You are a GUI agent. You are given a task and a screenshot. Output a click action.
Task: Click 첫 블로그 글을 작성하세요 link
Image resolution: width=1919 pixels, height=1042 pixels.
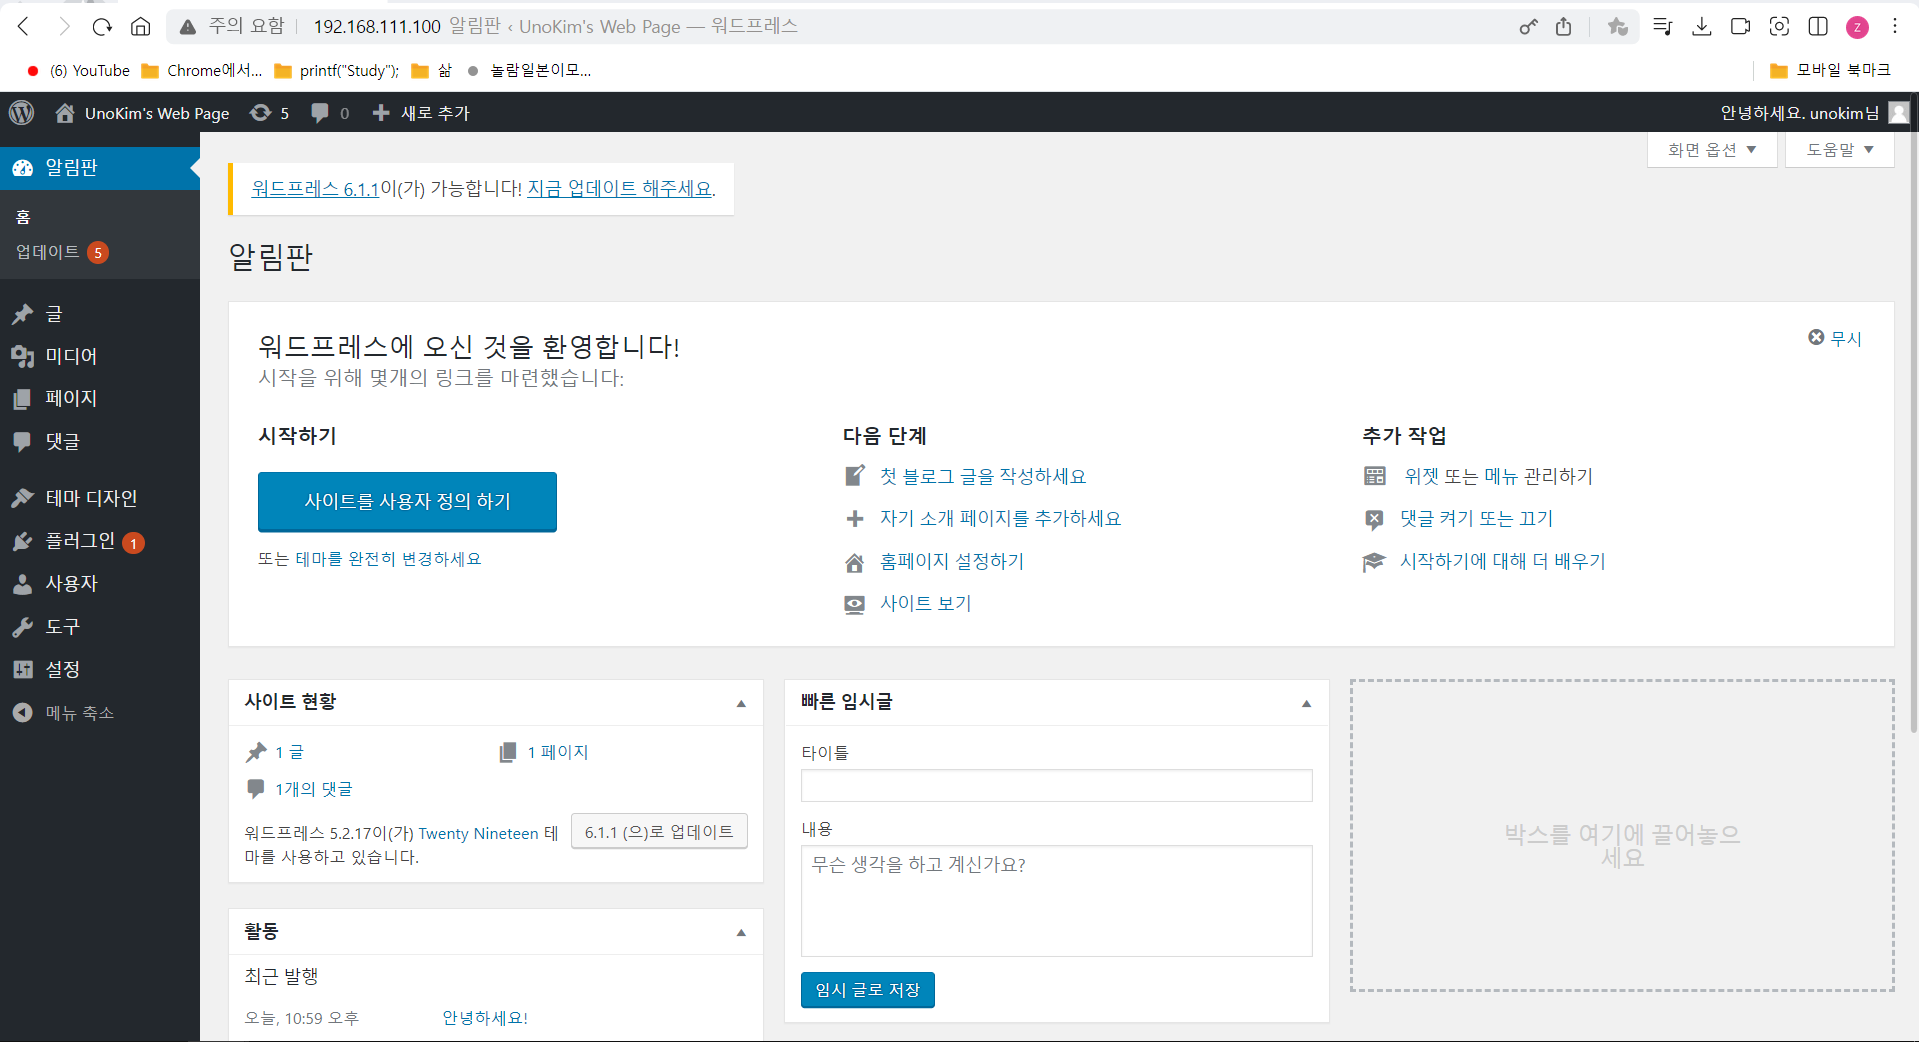tap(983, 477)
